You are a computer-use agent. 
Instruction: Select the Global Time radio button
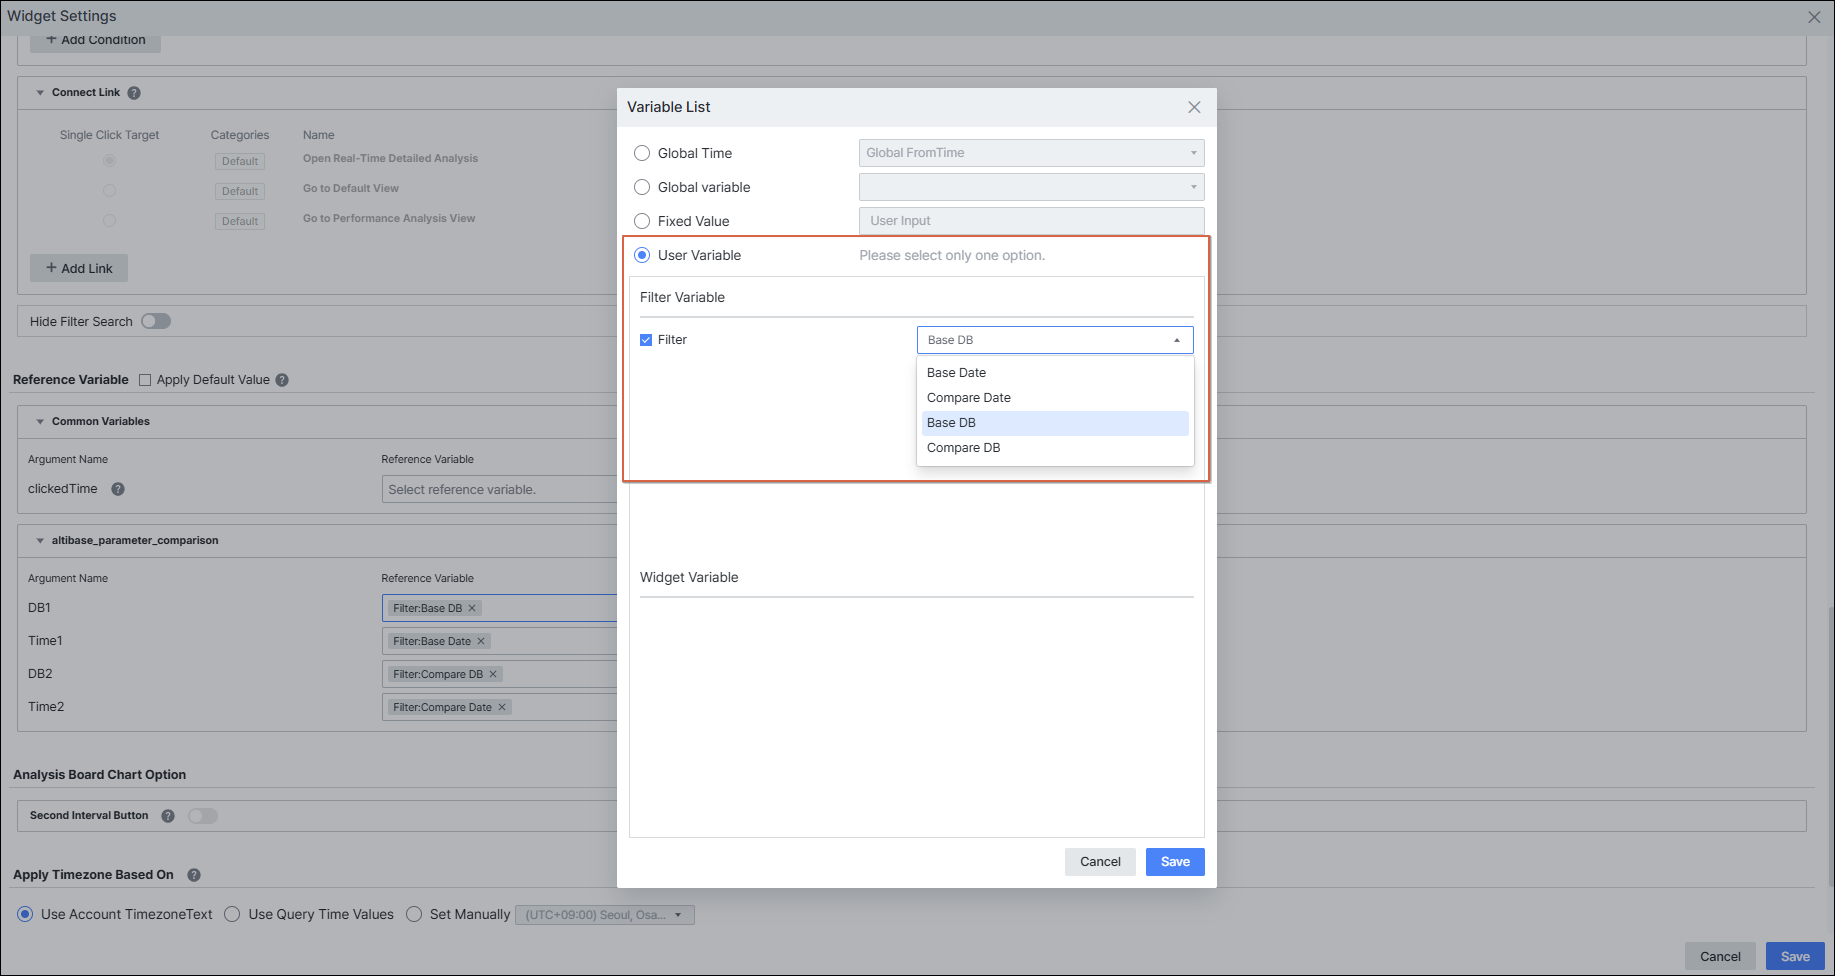[x=642, y=153]
